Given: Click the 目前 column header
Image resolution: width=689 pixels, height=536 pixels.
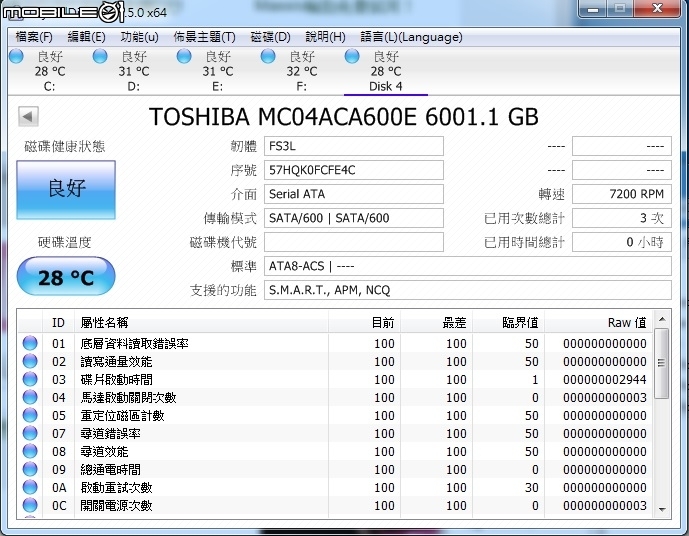Looking at the screenshot, I should [364, 322].
